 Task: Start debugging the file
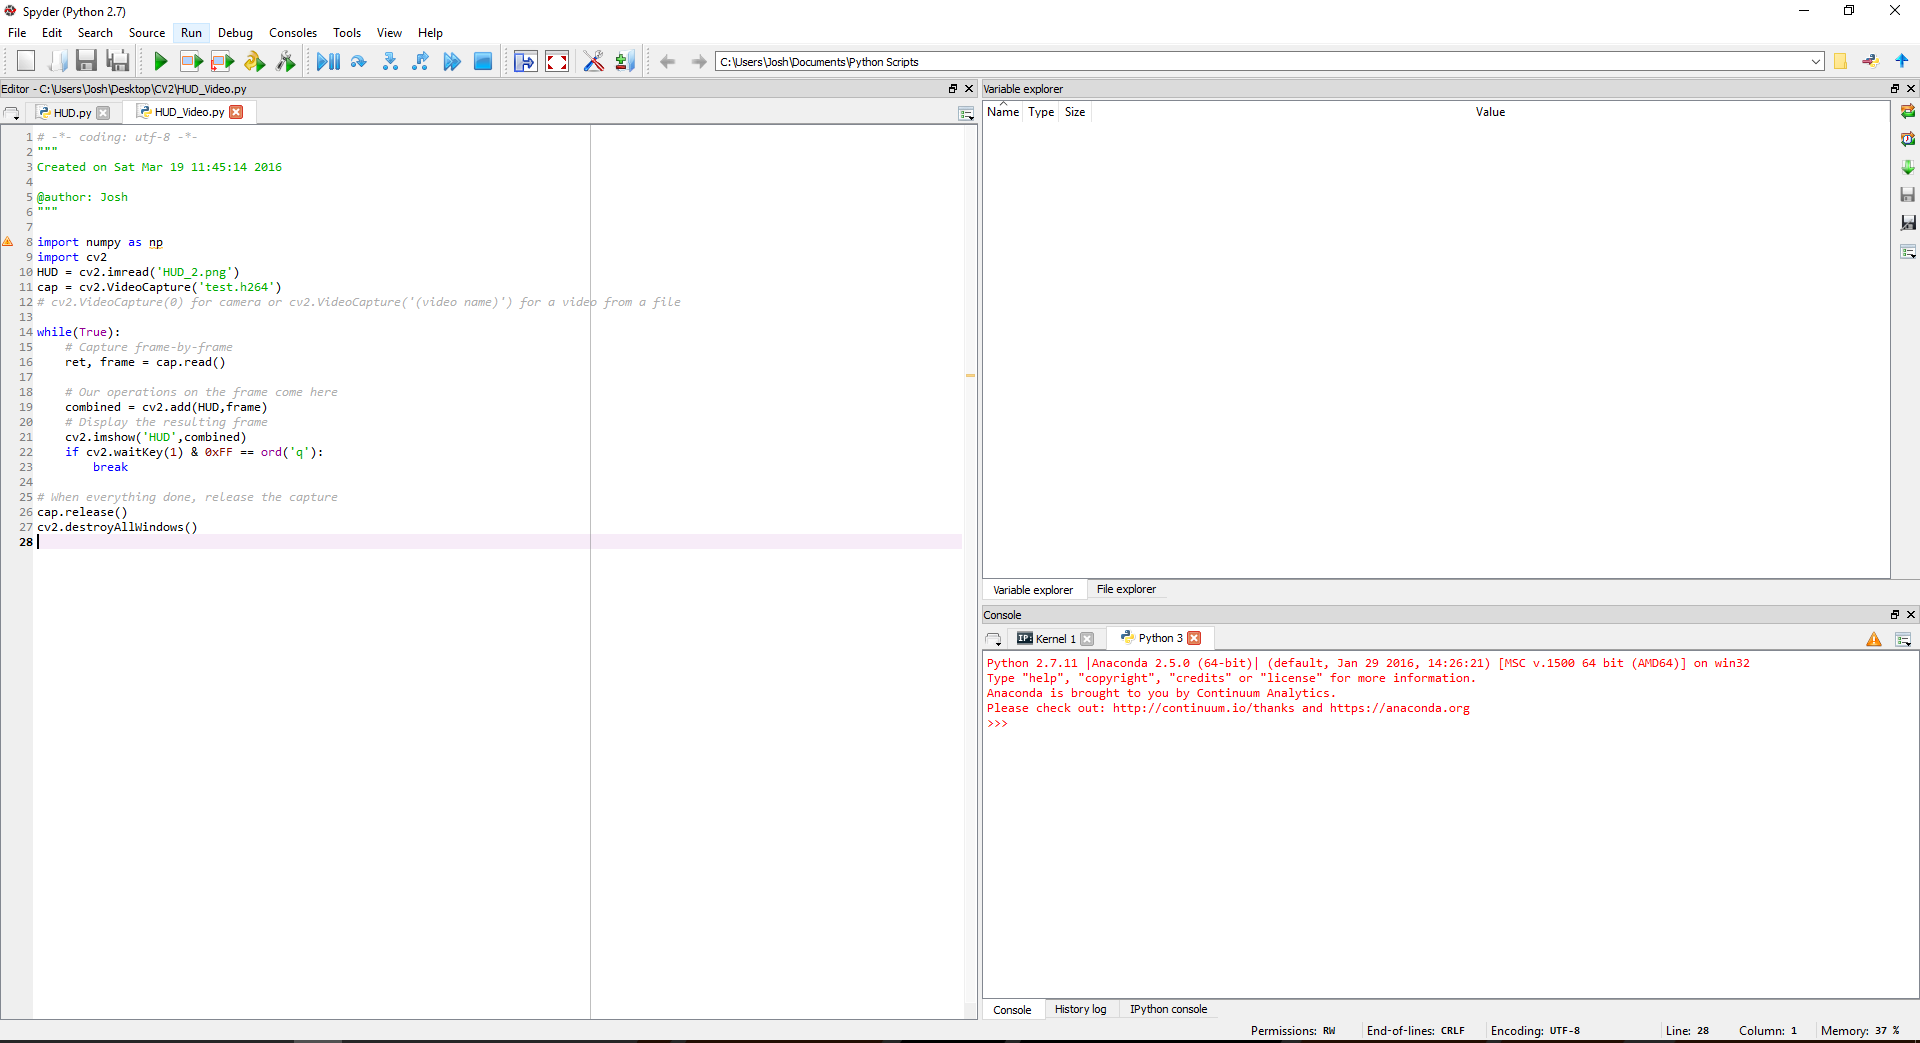tap(328, 61)
